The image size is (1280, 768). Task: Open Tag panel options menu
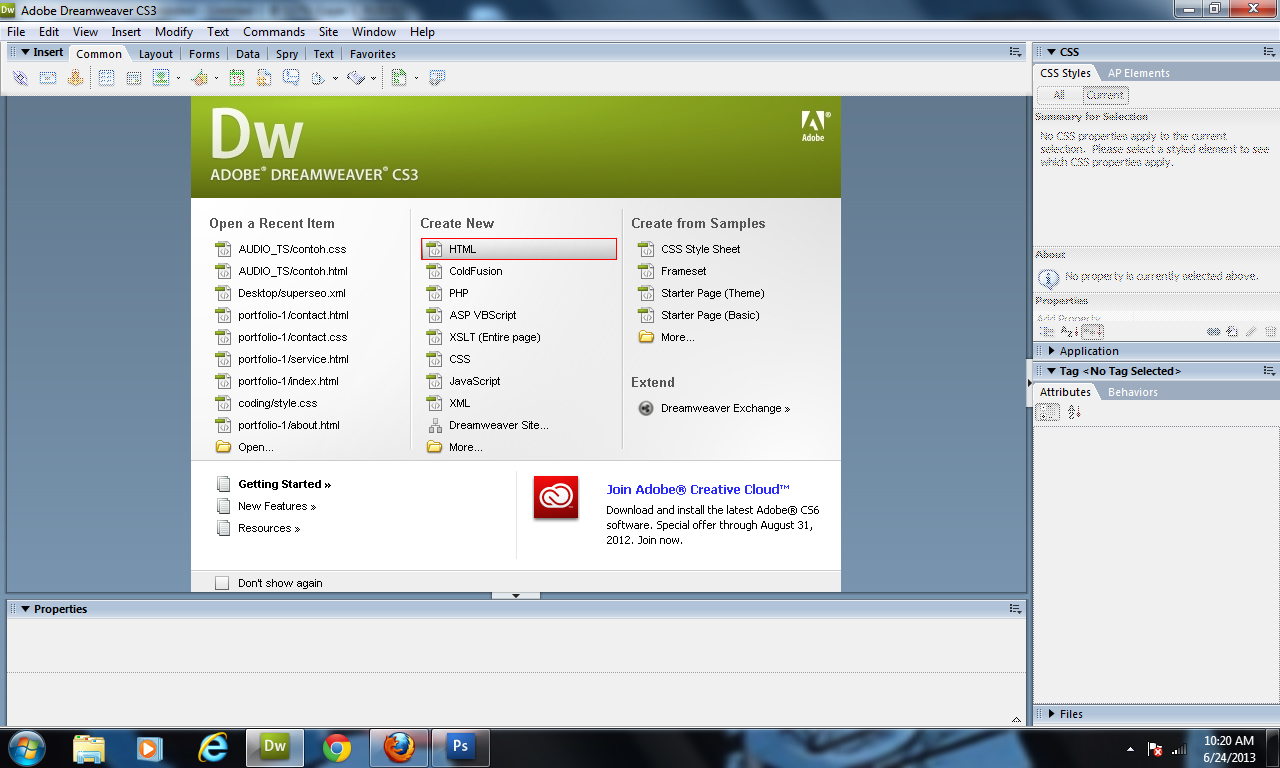click(x=1270, y=371)
